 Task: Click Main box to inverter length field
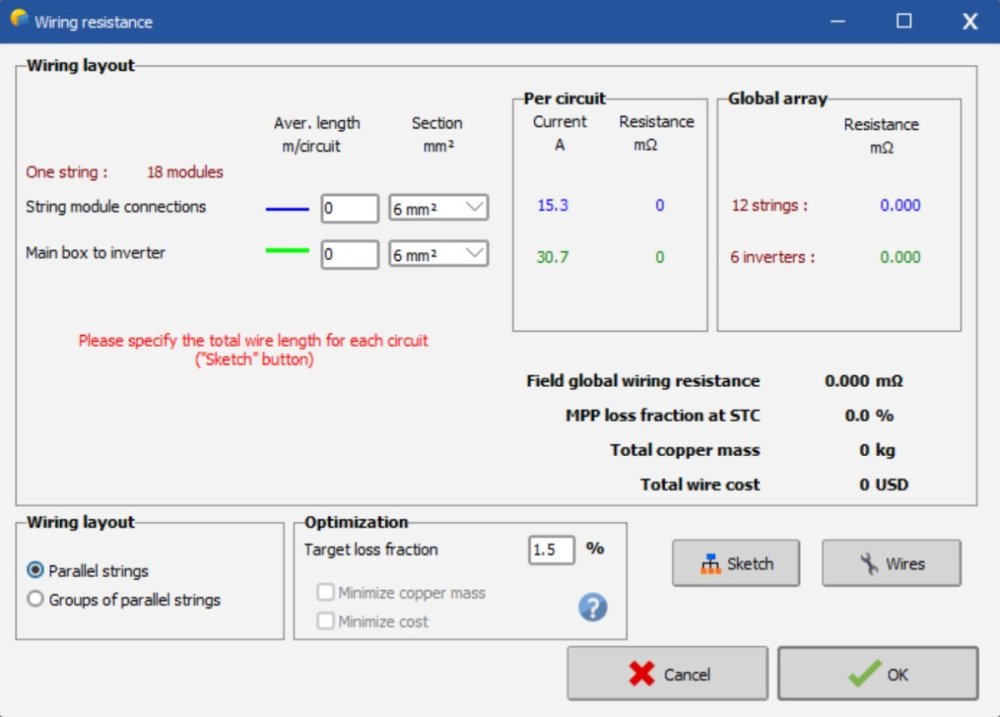point(349,255)
